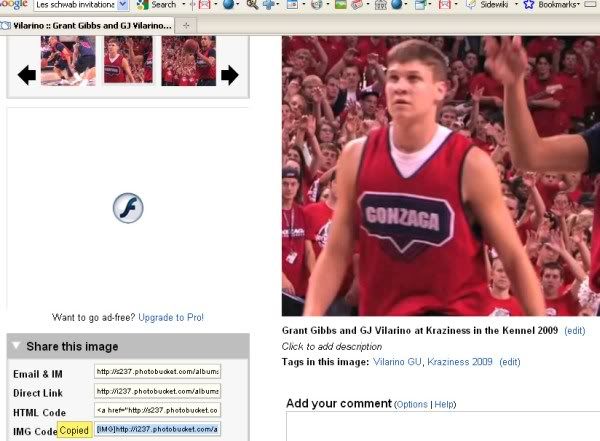Click the Bookmarks star icon
This screenshot has width=600, height=441.
pyautogui.click(x=528, y=5)
